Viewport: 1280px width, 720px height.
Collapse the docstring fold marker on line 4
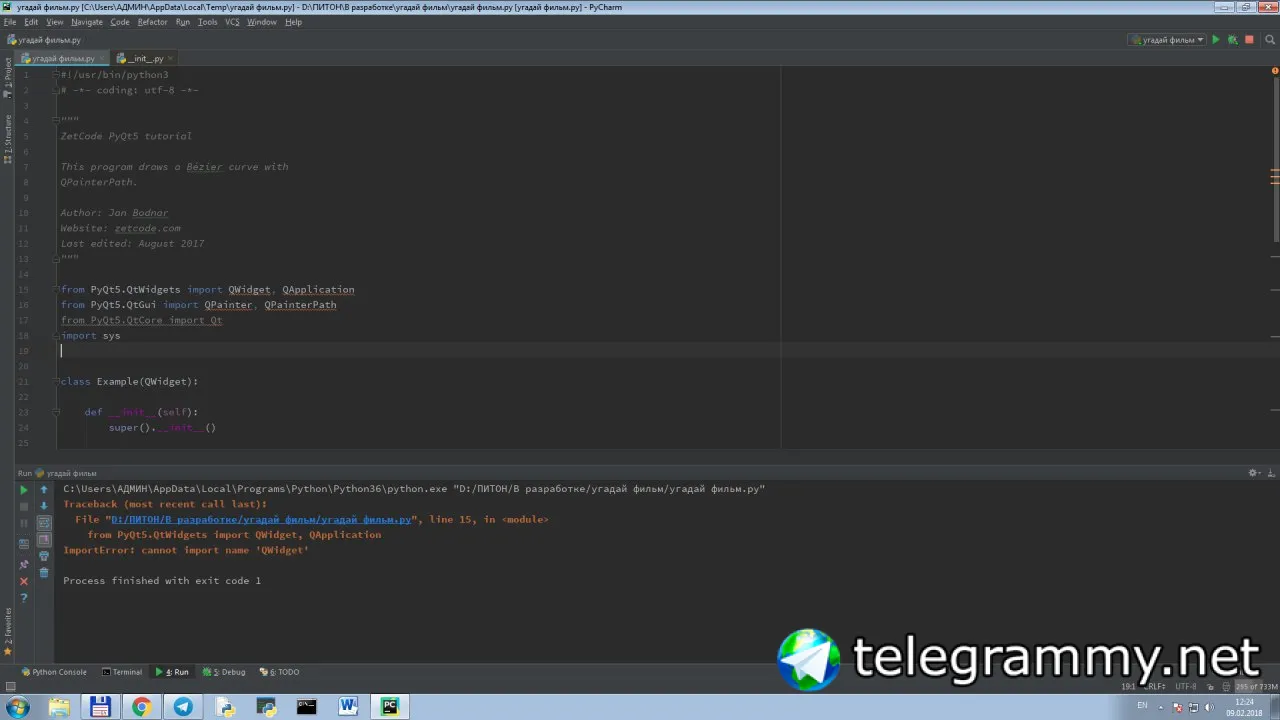(57, 121)
